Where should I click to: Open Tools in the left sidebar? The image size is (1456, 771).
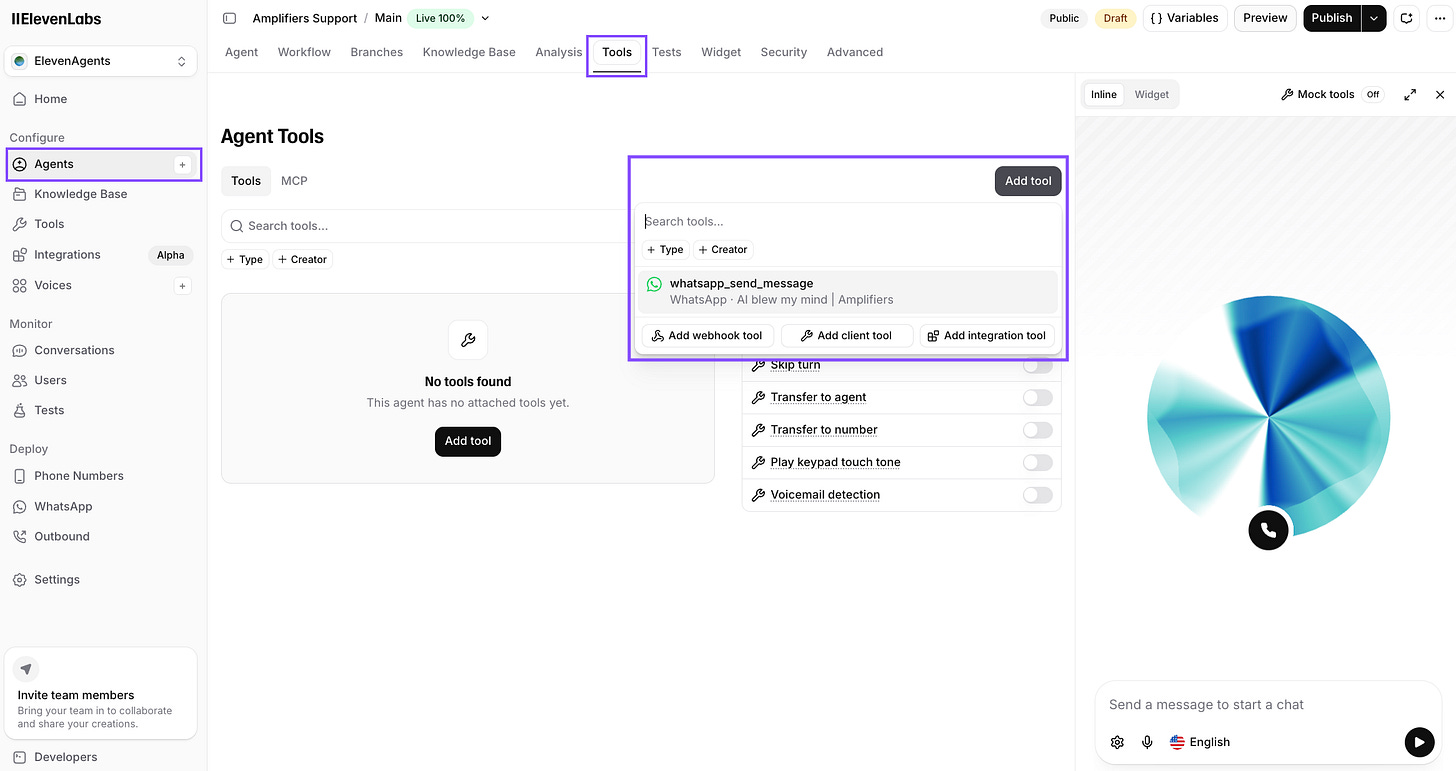(49, 224)
